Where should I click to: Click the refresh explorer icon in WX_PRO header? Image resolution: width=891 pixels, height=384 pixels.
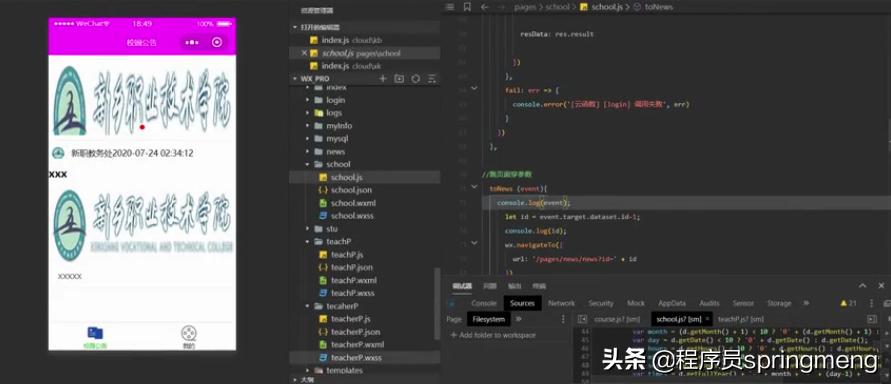[415, 78]
